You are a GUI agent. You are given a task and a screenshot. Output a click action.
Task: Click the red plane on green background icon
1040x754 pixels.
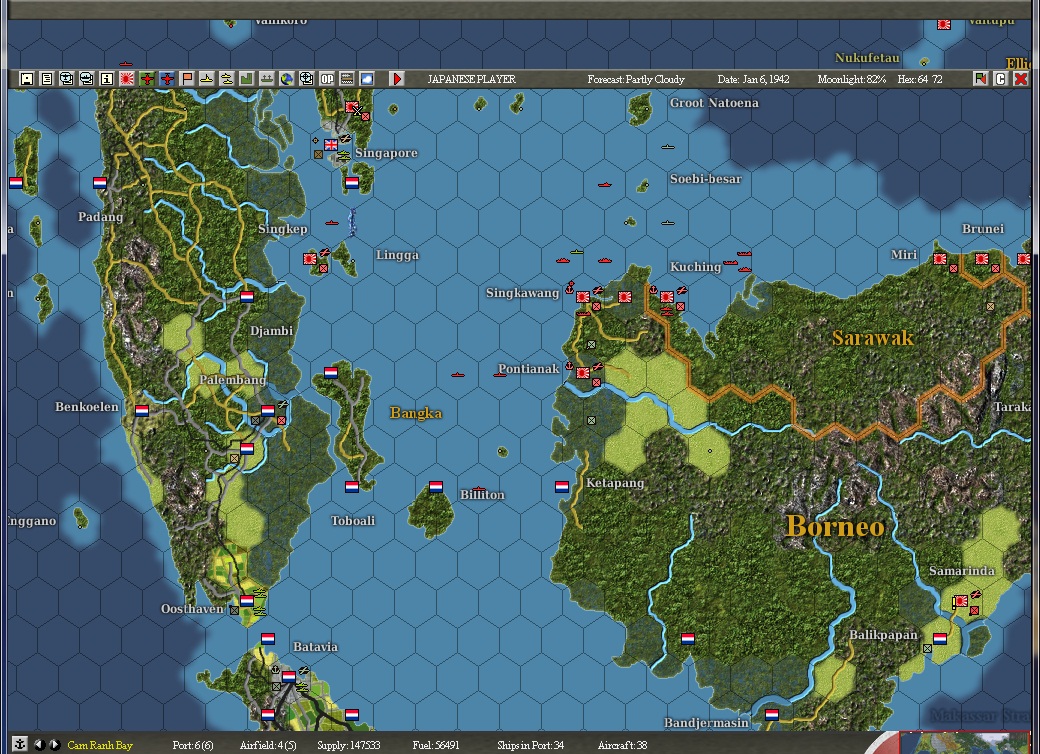tap(147, 79)
